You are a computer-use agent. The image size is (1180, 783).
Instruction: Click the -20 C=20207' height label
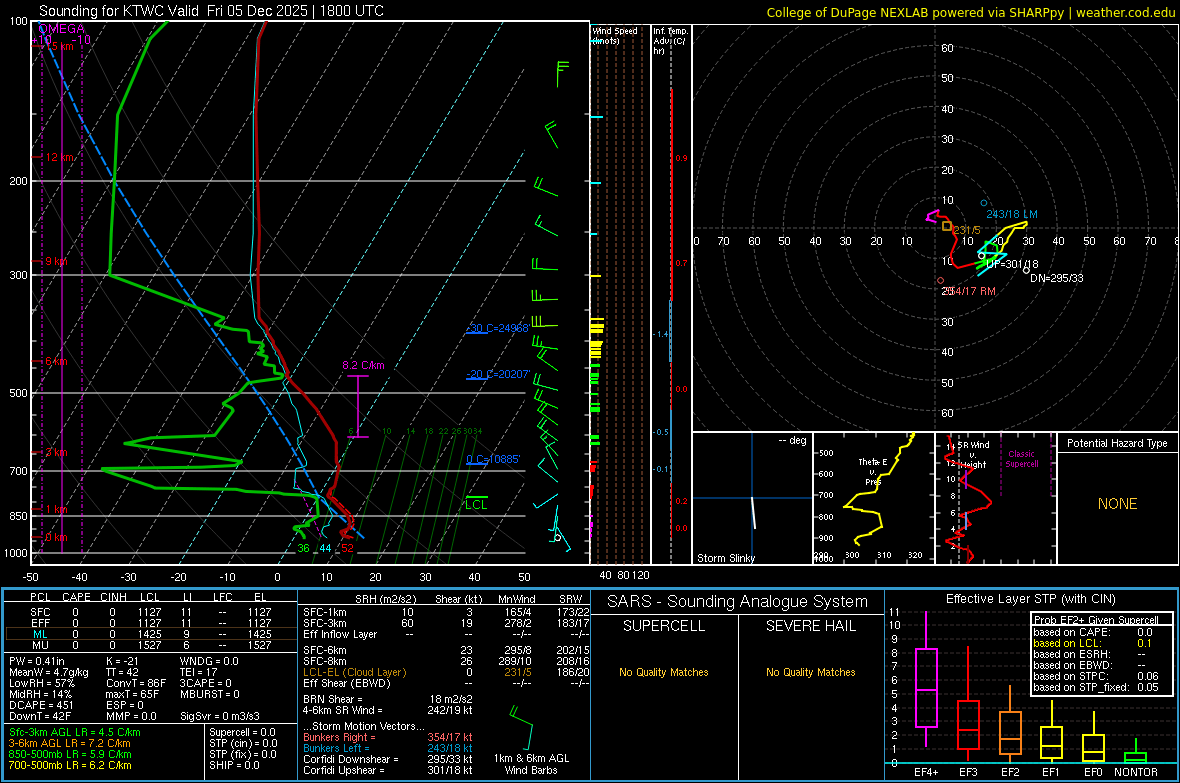click(x=498, y=374)
